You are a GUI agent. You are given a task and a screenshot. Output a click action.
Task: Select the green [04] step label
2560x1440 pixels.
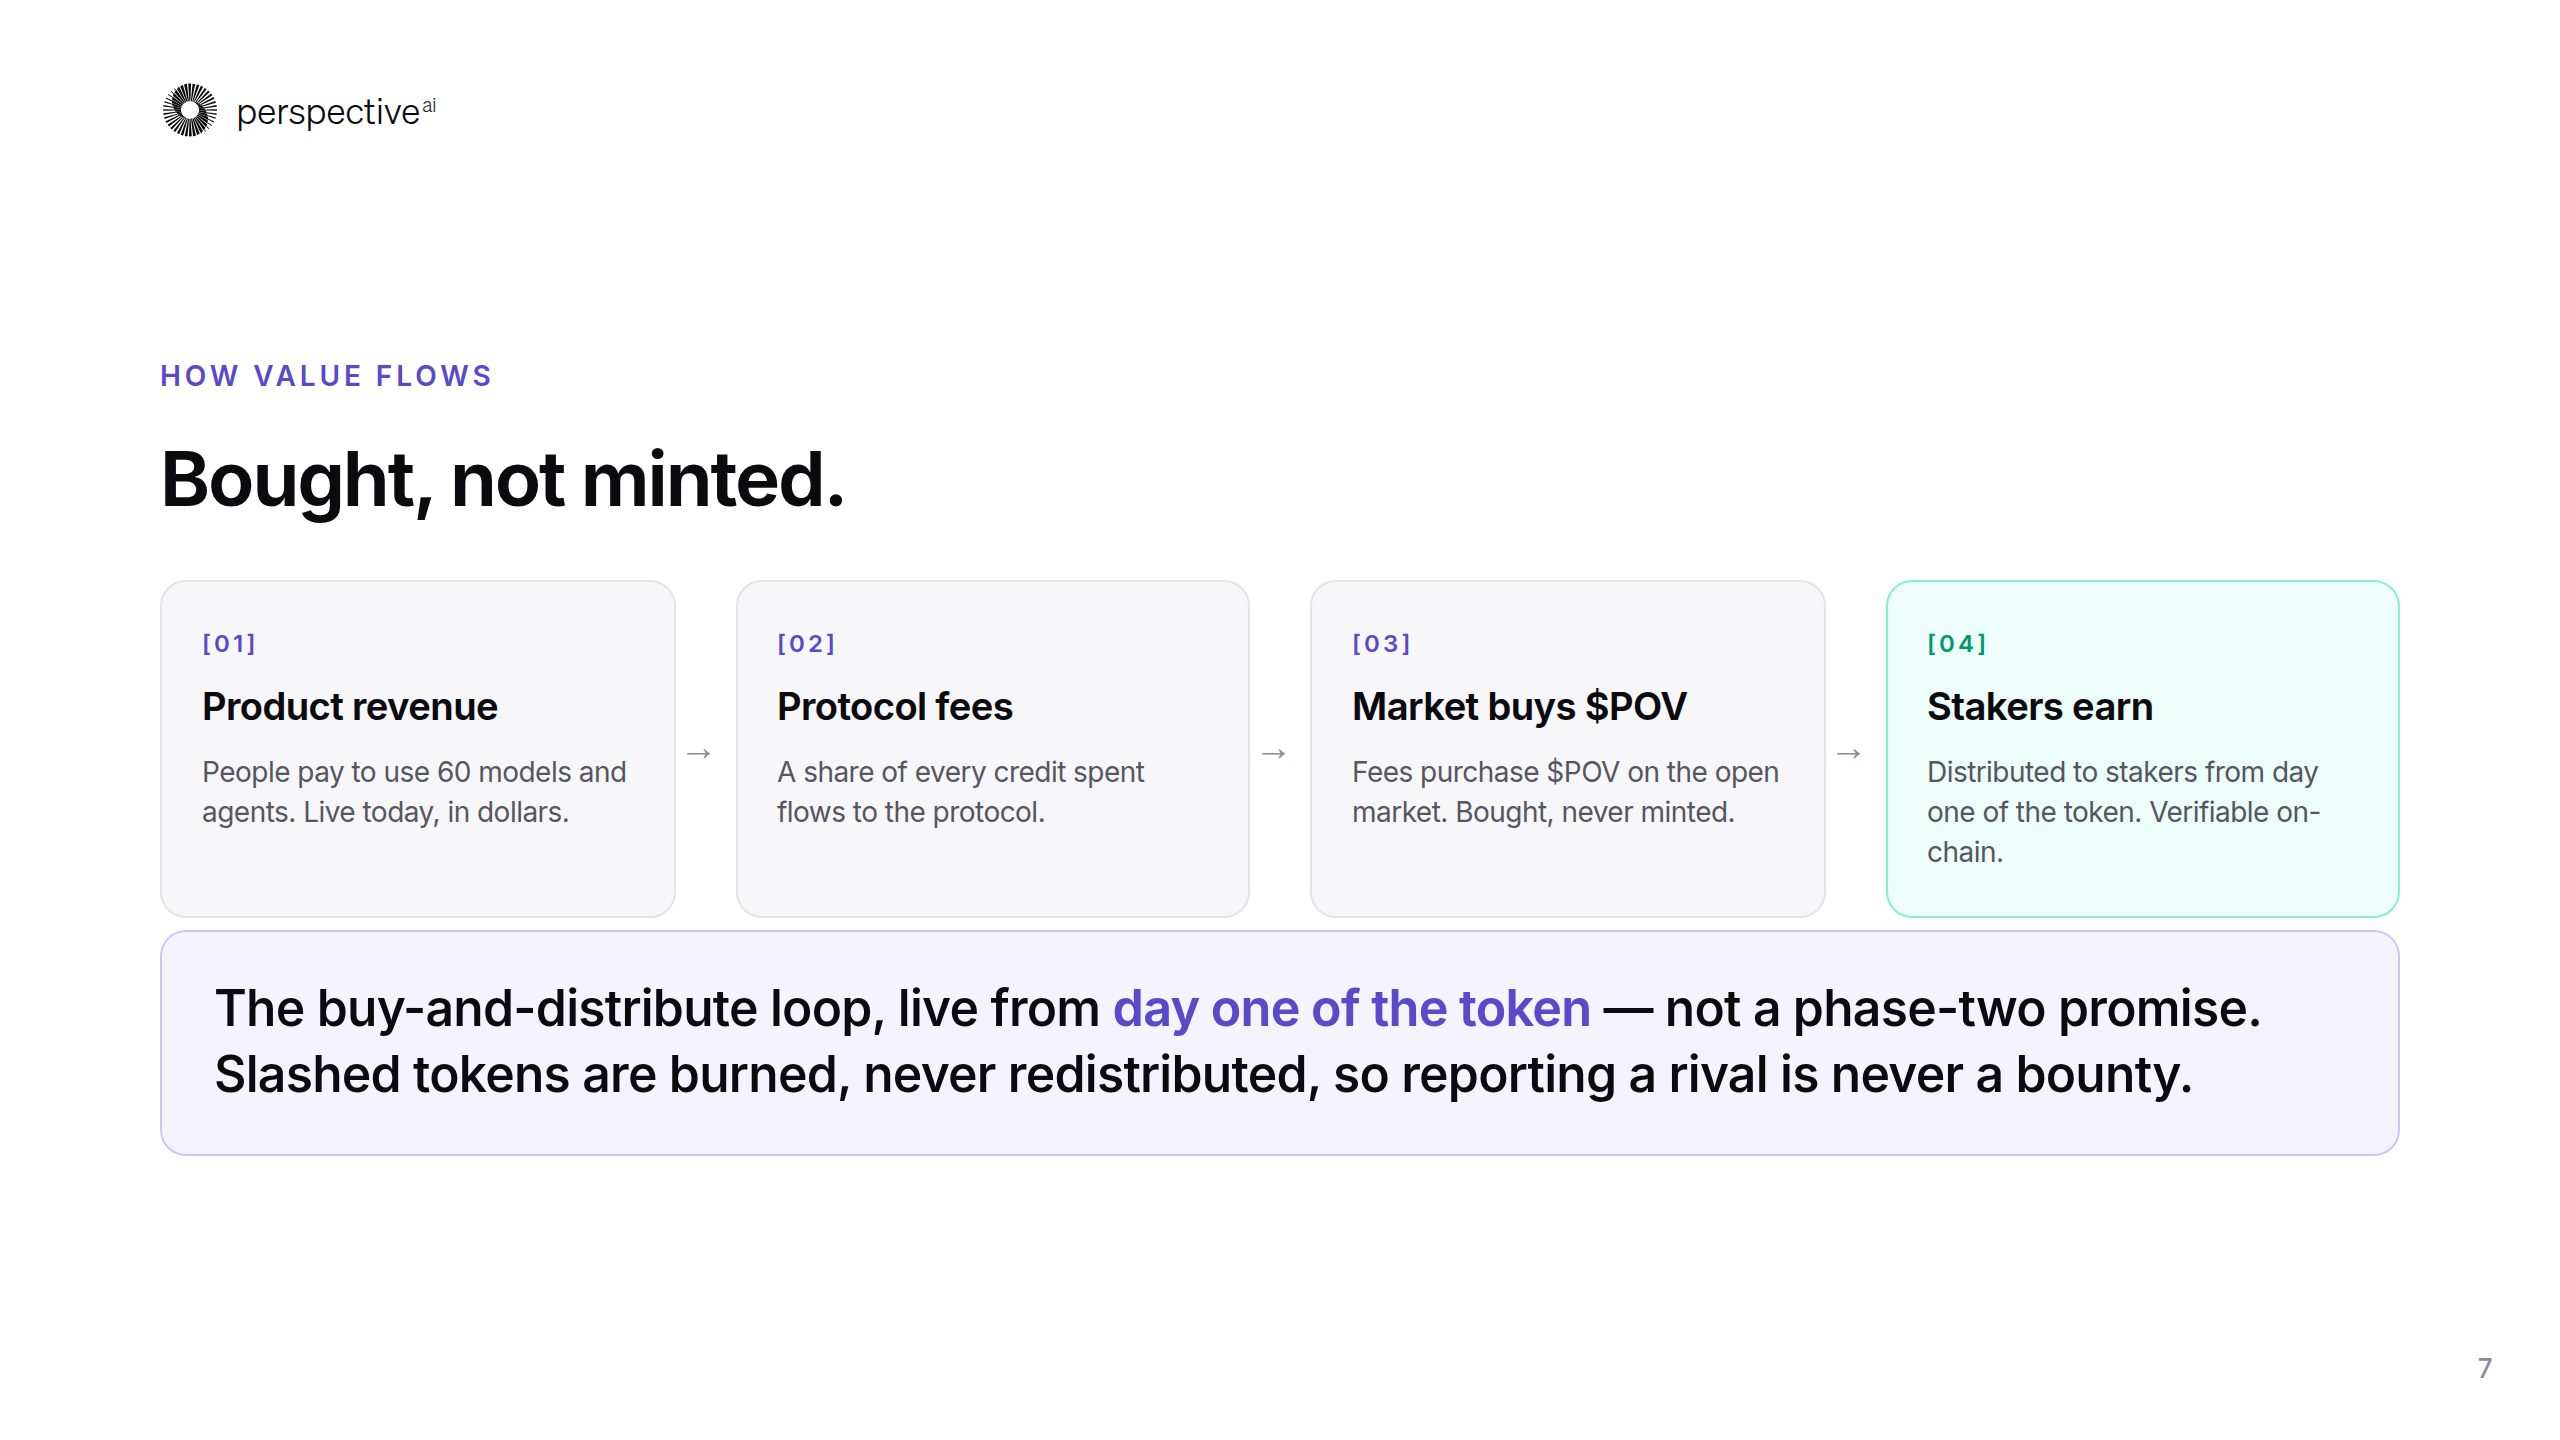pos(1956,643)
